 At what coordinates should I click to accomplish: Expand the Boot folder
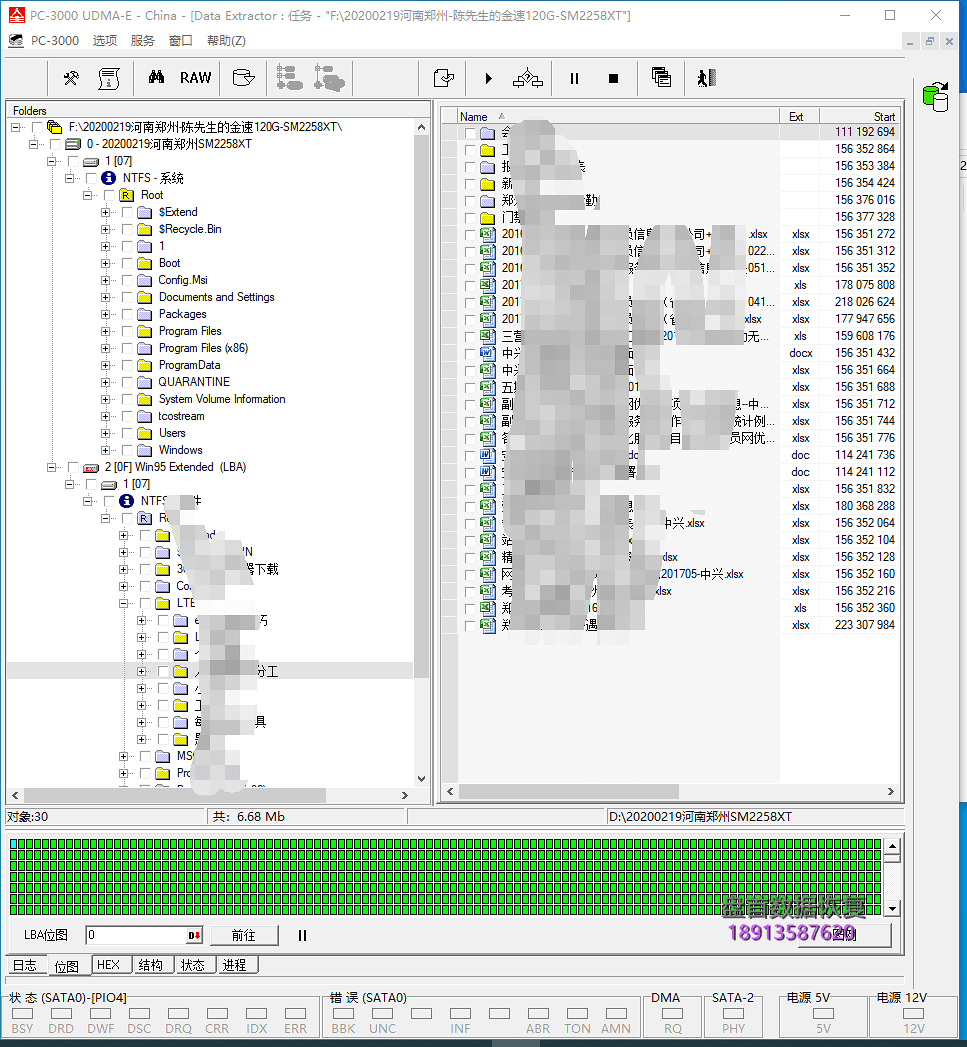tap(106, 263)
